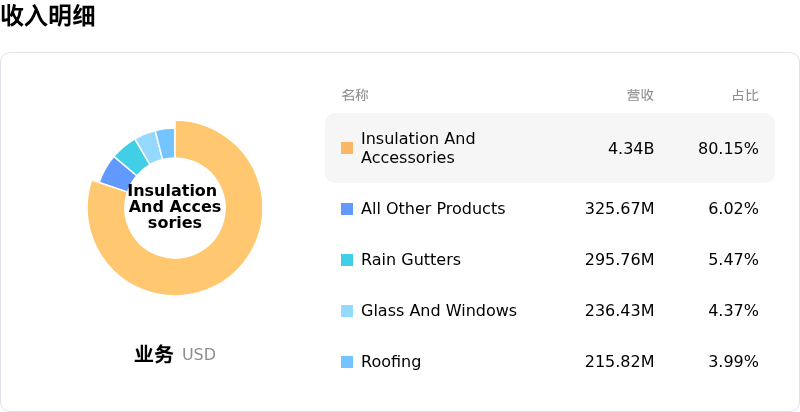Click the USD currency label
The width and height of the screenshot is (800, 412).
click(x=199, y=355)
